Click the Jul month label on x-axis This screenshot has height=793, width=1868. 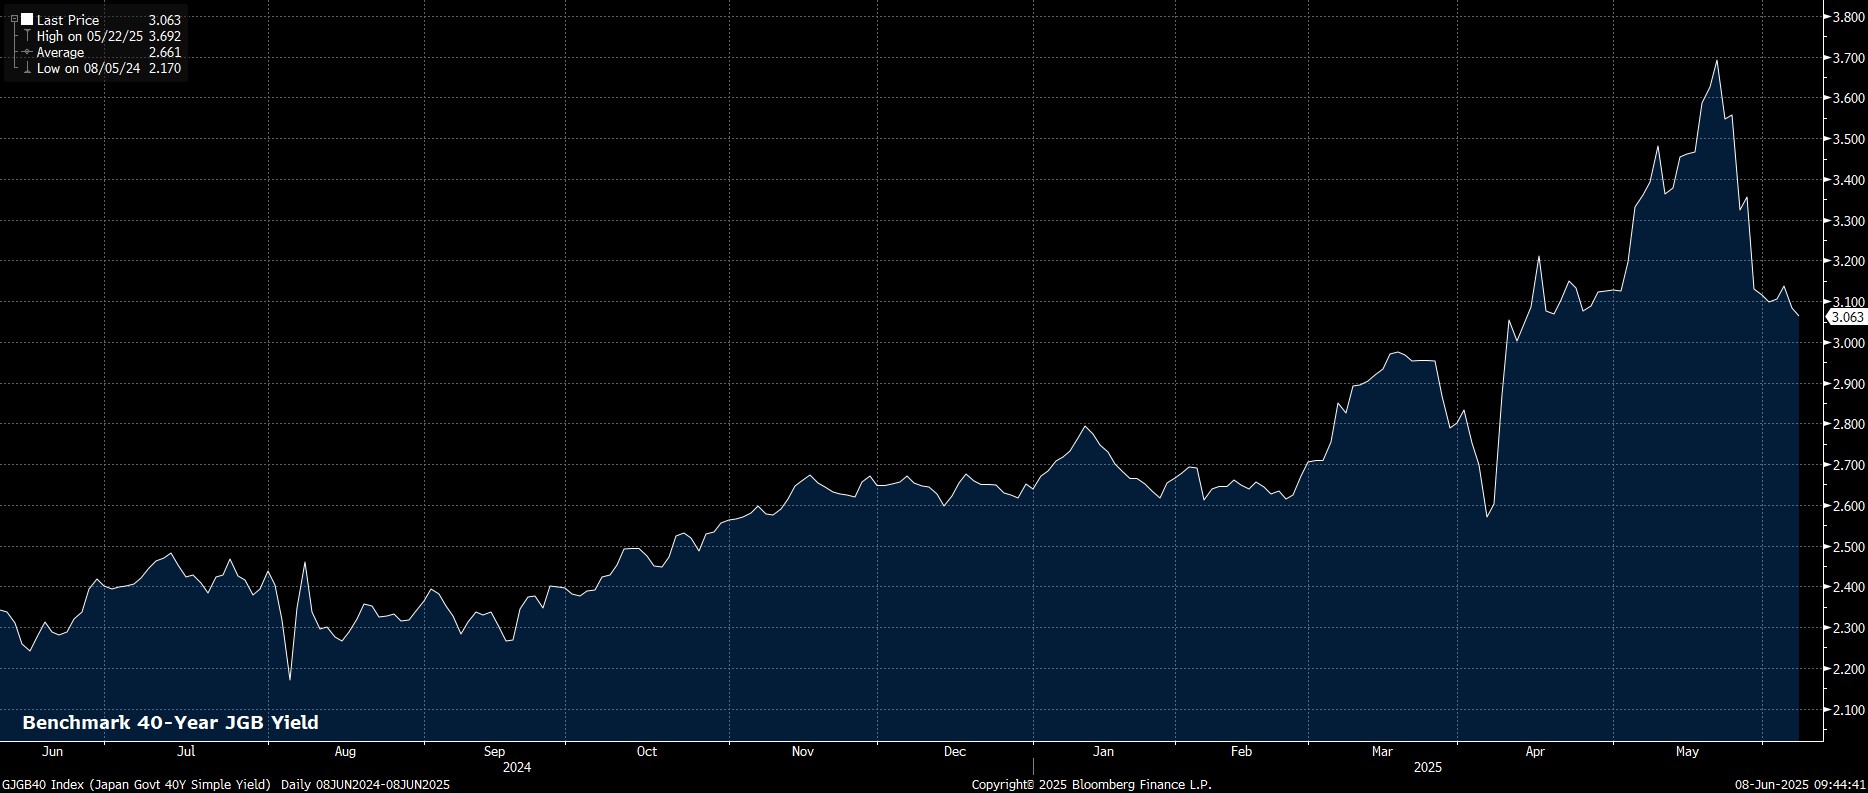(x=186, y=751)
